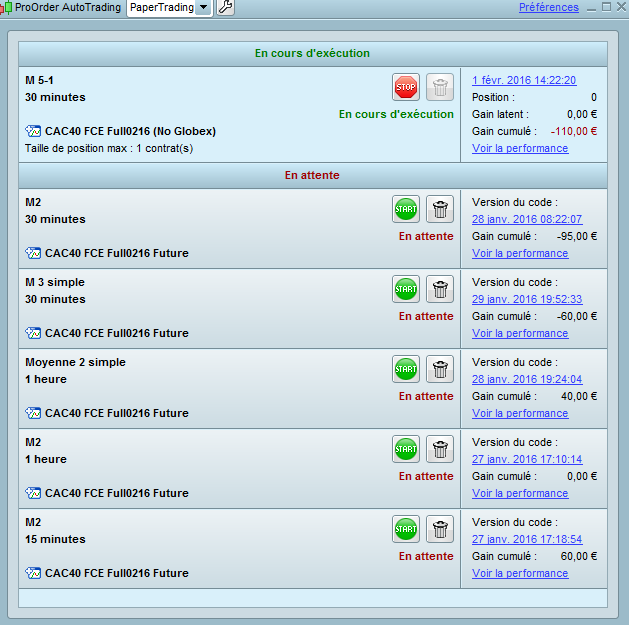Open the Préférences link
The width and height of the screenshot is (629, 625).
pyautogui.click(x=549, y=7)
